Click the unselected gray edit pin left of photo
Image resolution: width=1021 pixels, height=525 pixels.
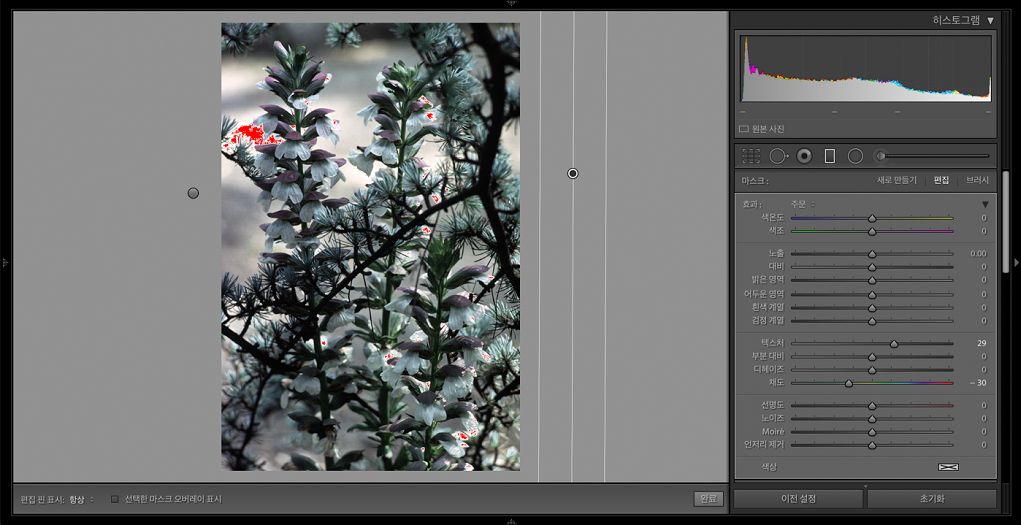tap(193, 193)
